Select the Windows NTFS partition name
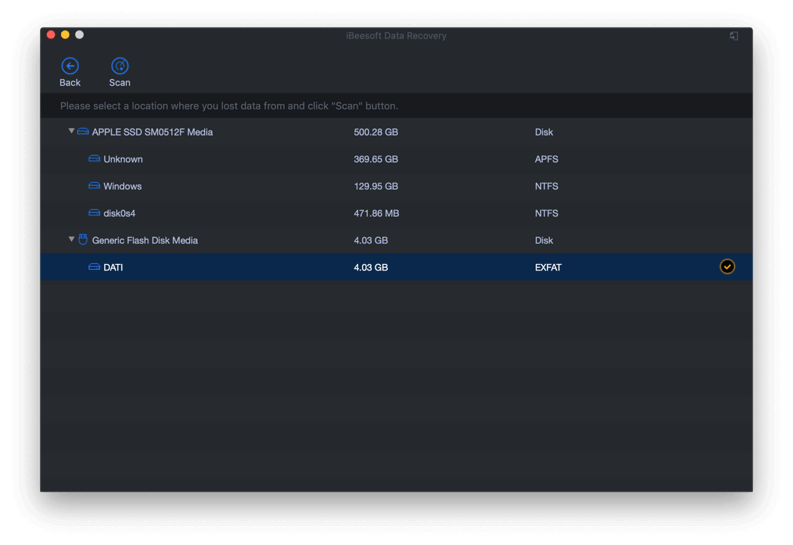 click(122, 186)
